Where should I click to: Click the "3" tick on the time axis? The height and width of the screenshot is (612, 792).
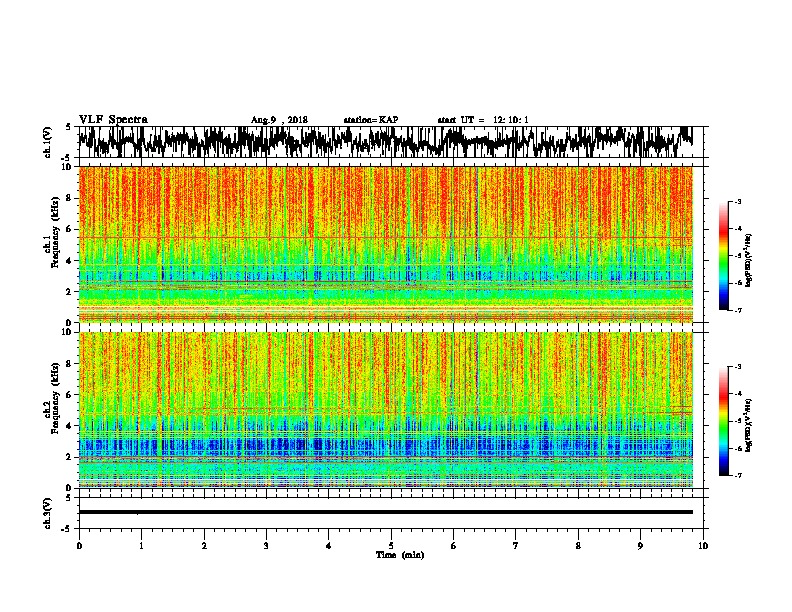pyautogui.click(x=266, y=546)
